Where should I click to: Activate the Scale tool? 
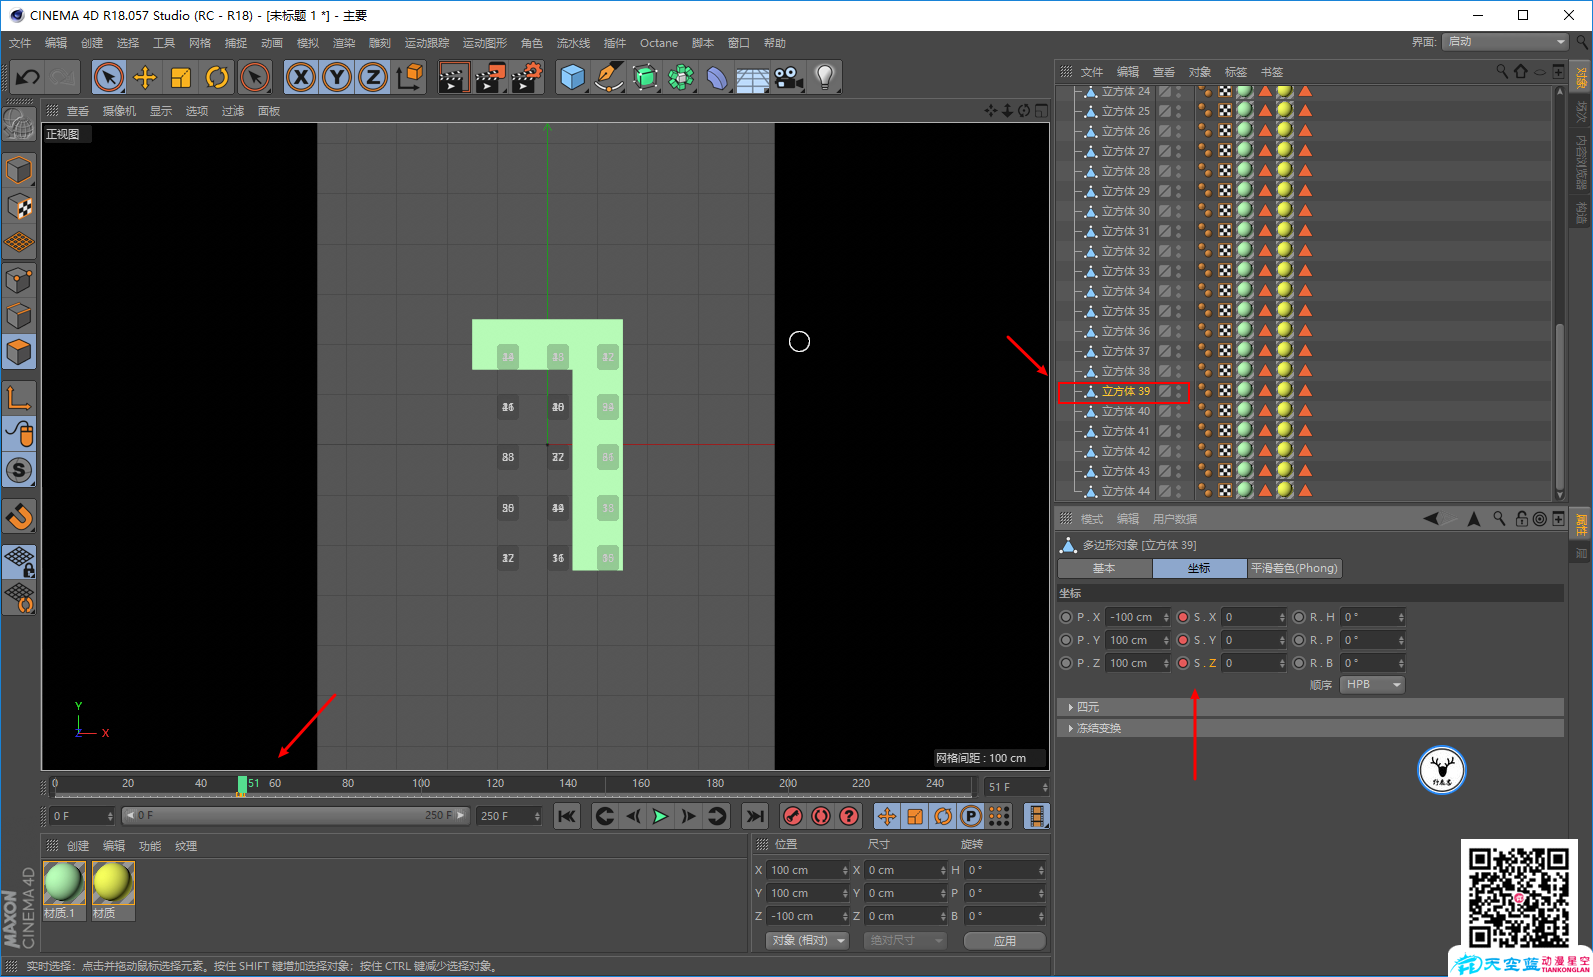(x=181, y=77)
